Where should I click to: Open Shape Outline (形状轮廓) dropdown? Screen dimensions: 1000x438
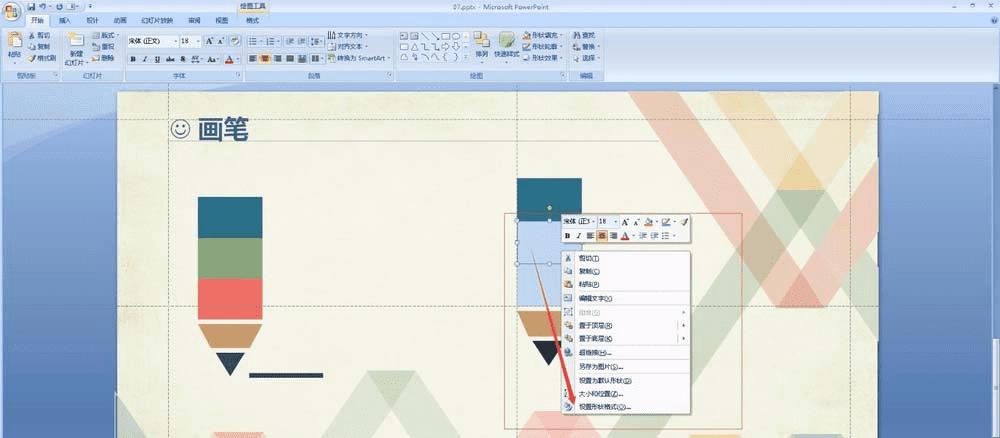543,47
